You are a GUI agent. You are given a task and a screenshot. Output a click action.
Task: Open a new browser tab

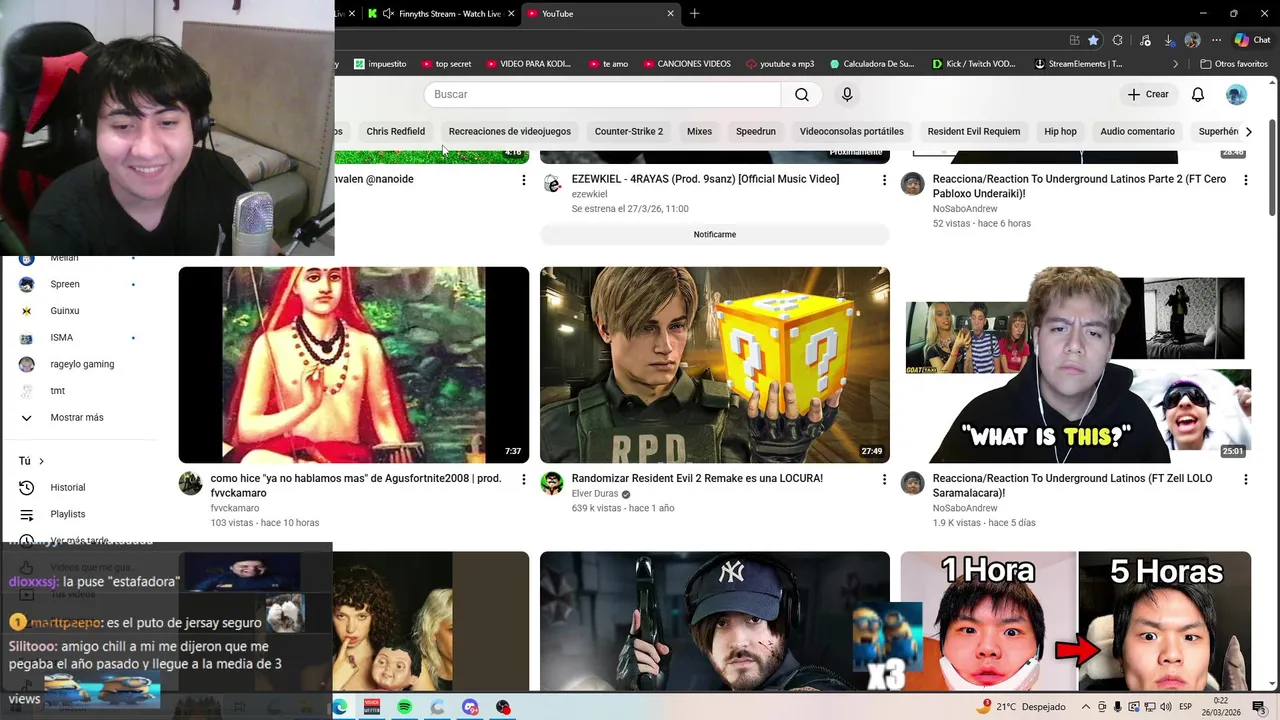(x=694, y=13)
